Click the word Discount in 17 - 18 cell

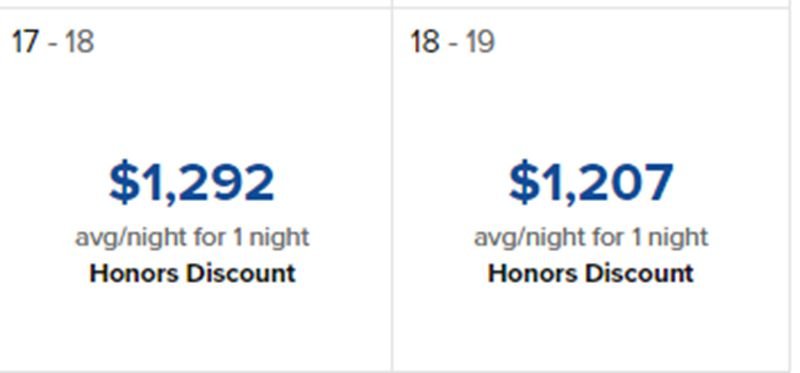240,273
